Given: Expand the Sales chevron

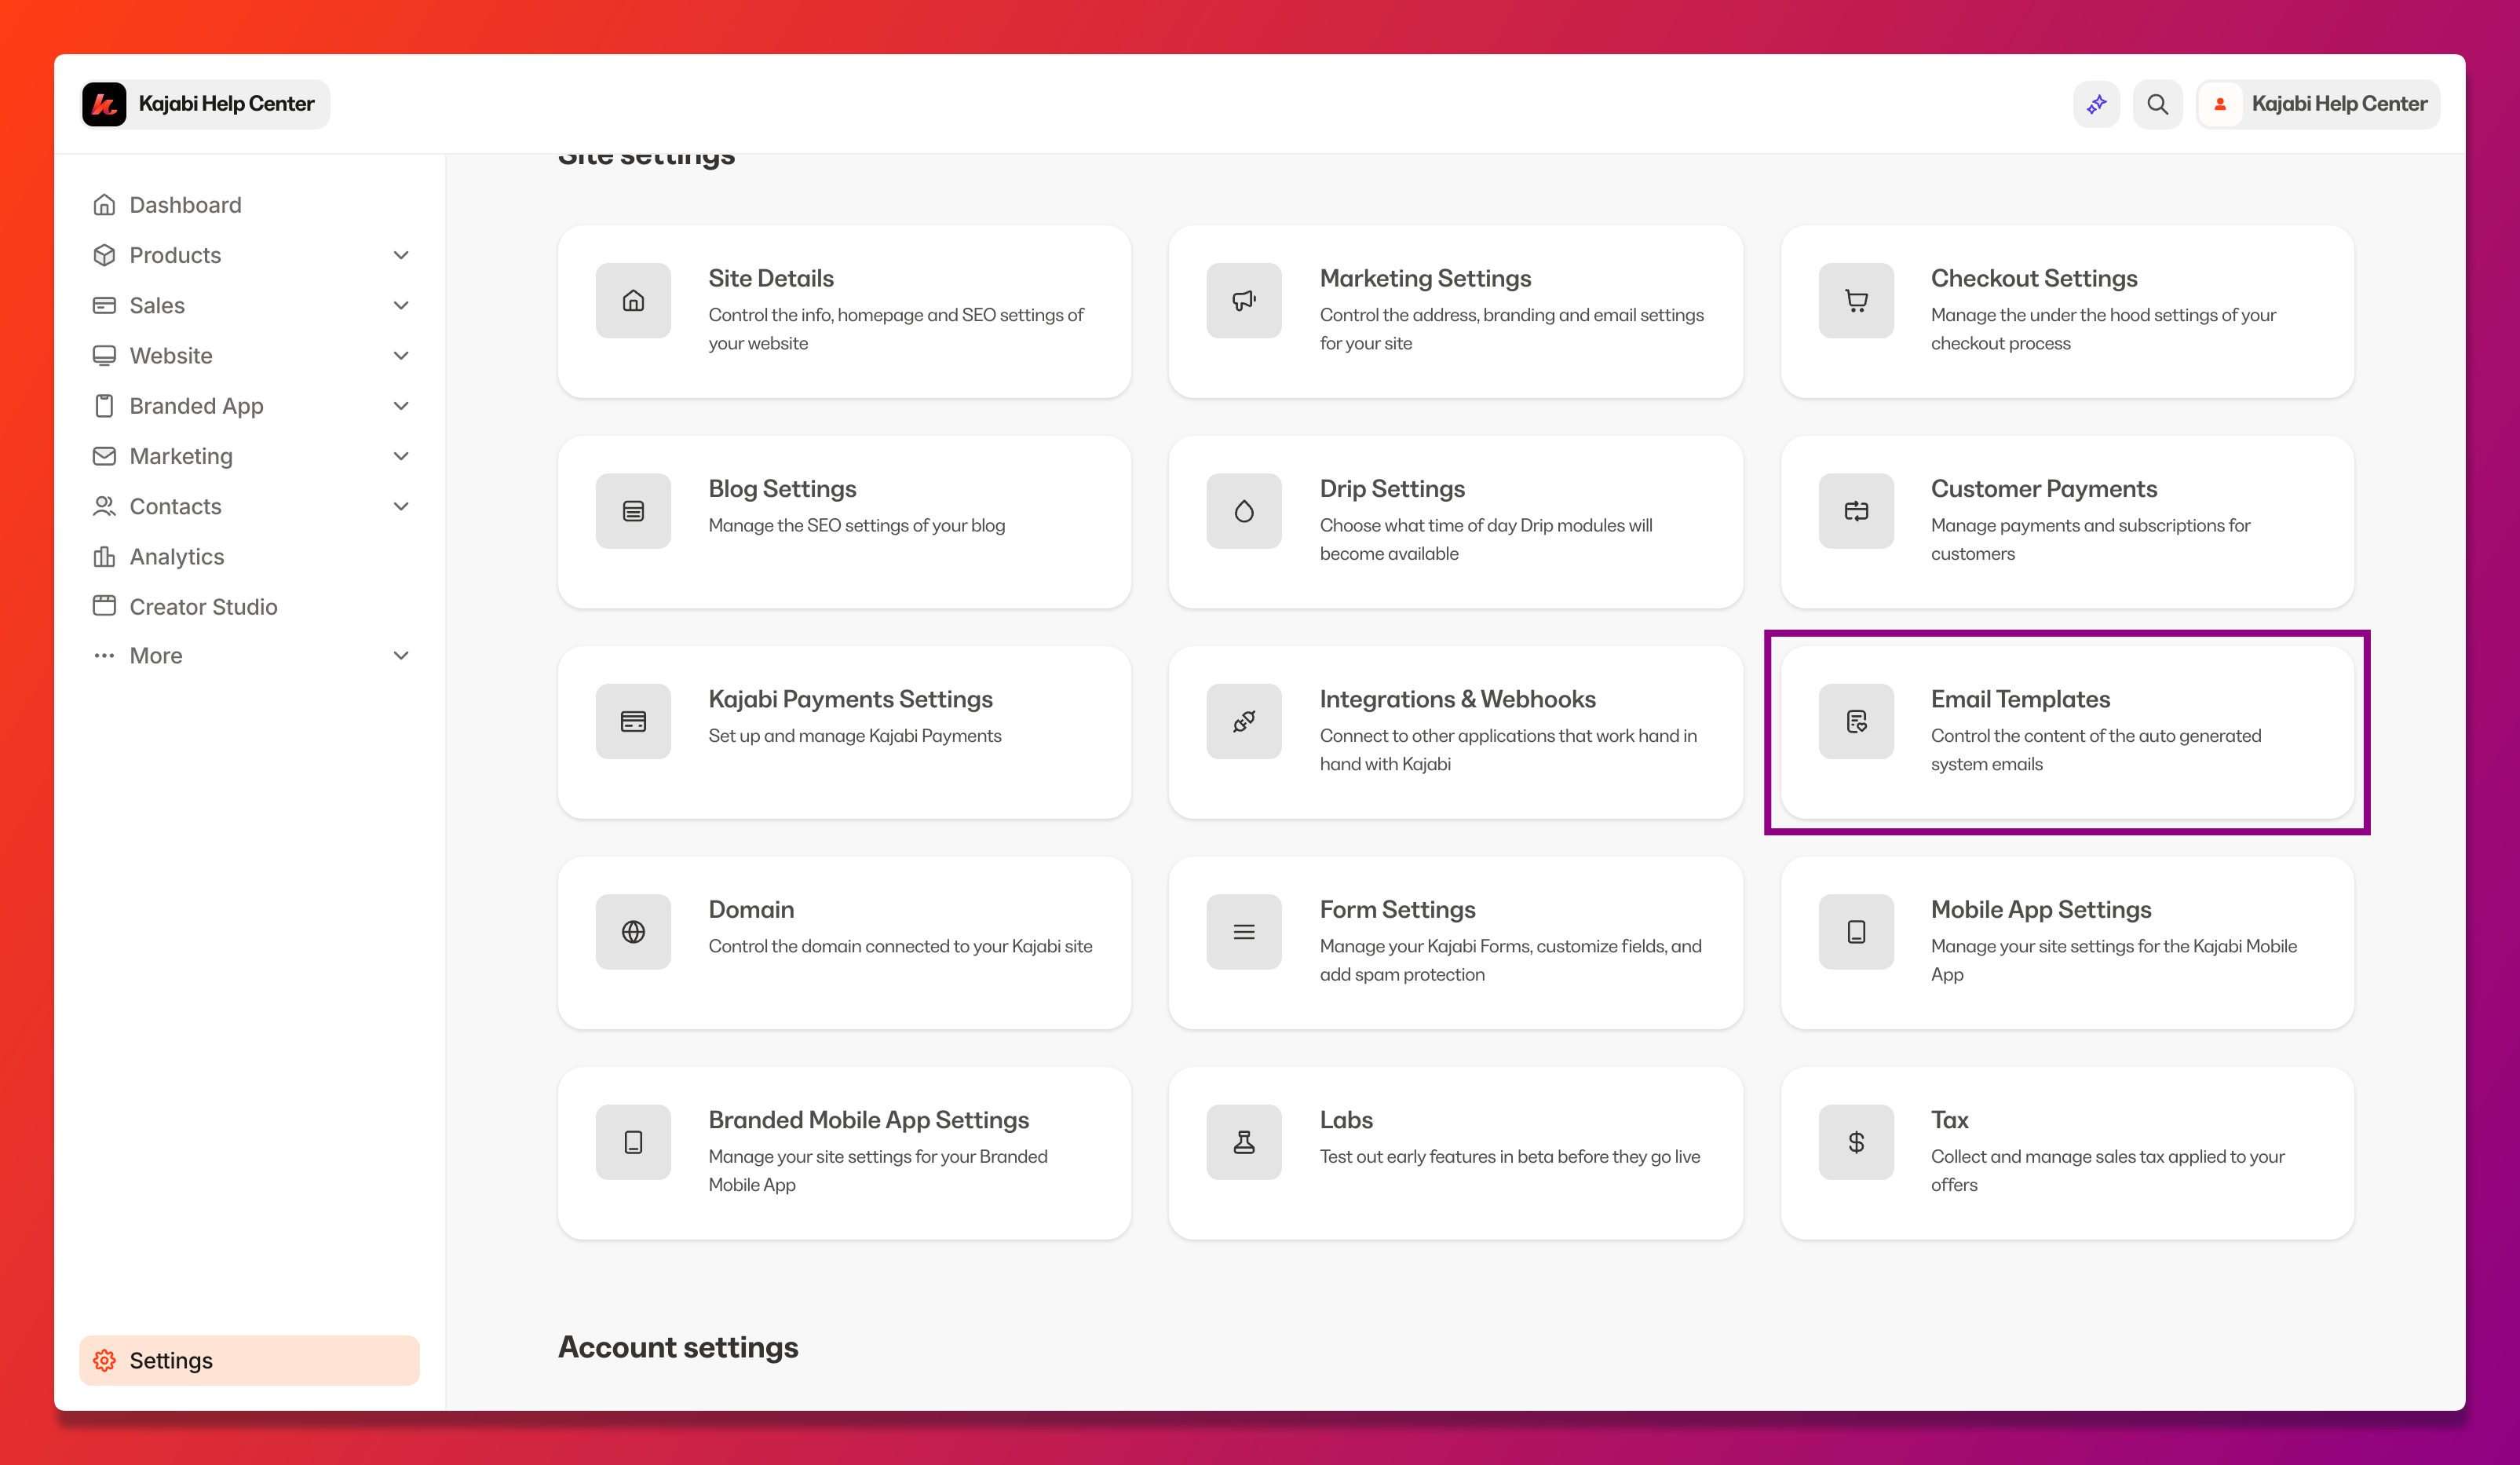Looking at the screenshot, I should (401, 305).
